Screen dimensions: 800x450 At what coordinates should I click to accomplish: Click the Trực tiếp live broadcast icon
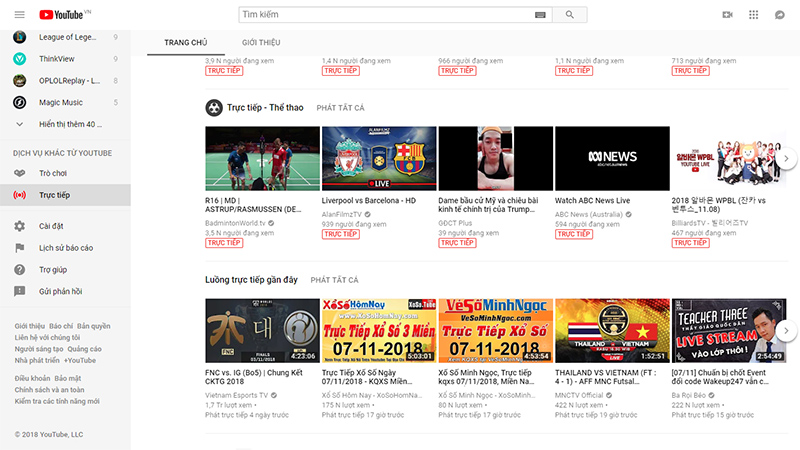tap(19, 195)
